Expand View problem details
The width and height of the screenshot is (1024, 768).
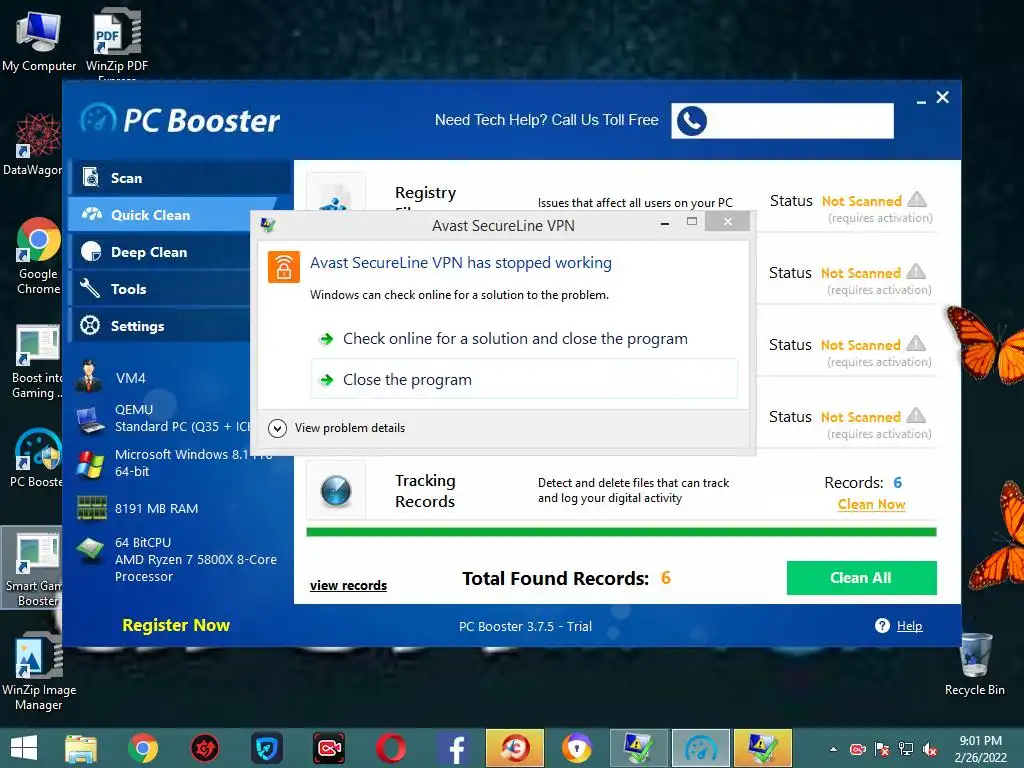(337, 428)
